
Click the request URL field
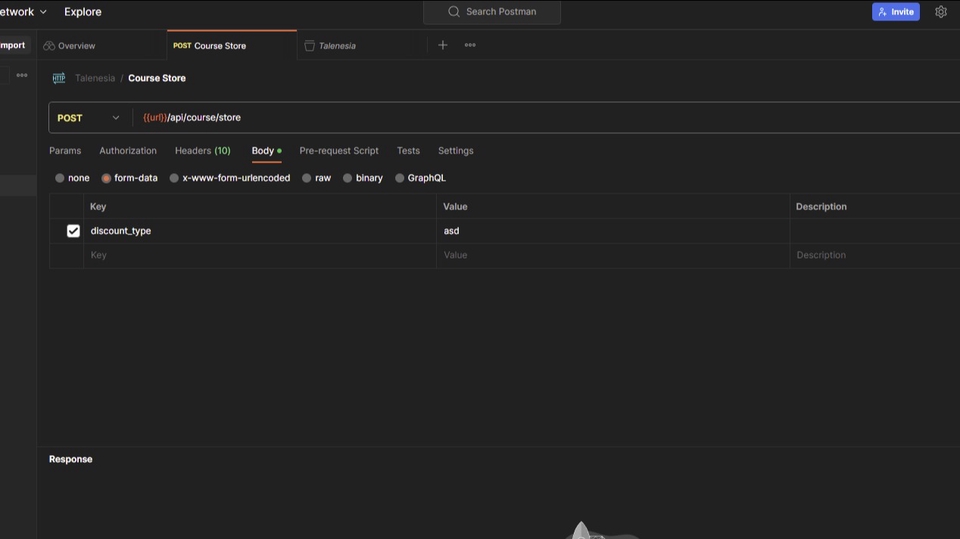547,118
